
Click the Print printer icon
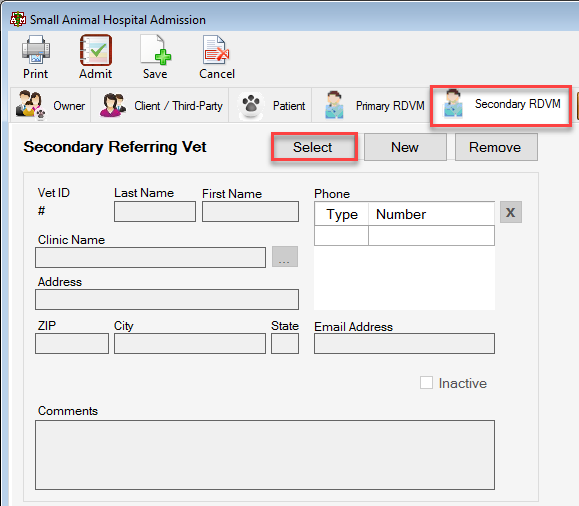(36, 49)
